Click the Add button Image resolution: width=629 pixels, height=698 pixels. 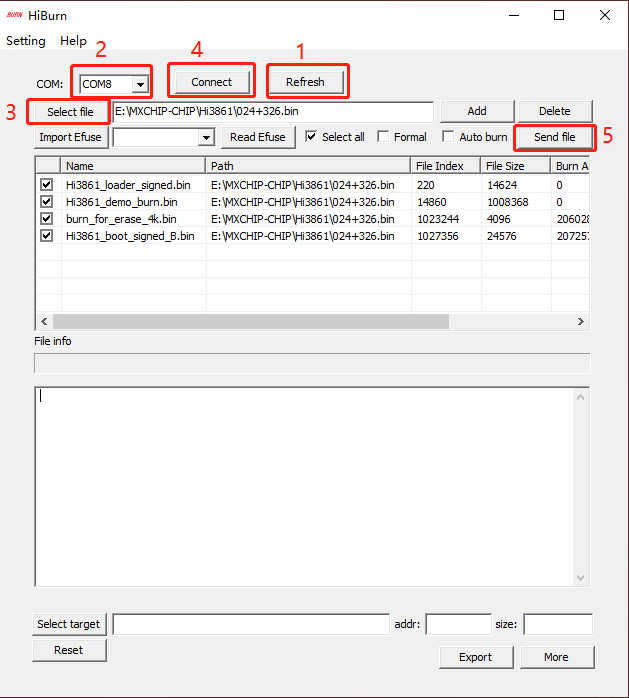[x=477, y=111]
